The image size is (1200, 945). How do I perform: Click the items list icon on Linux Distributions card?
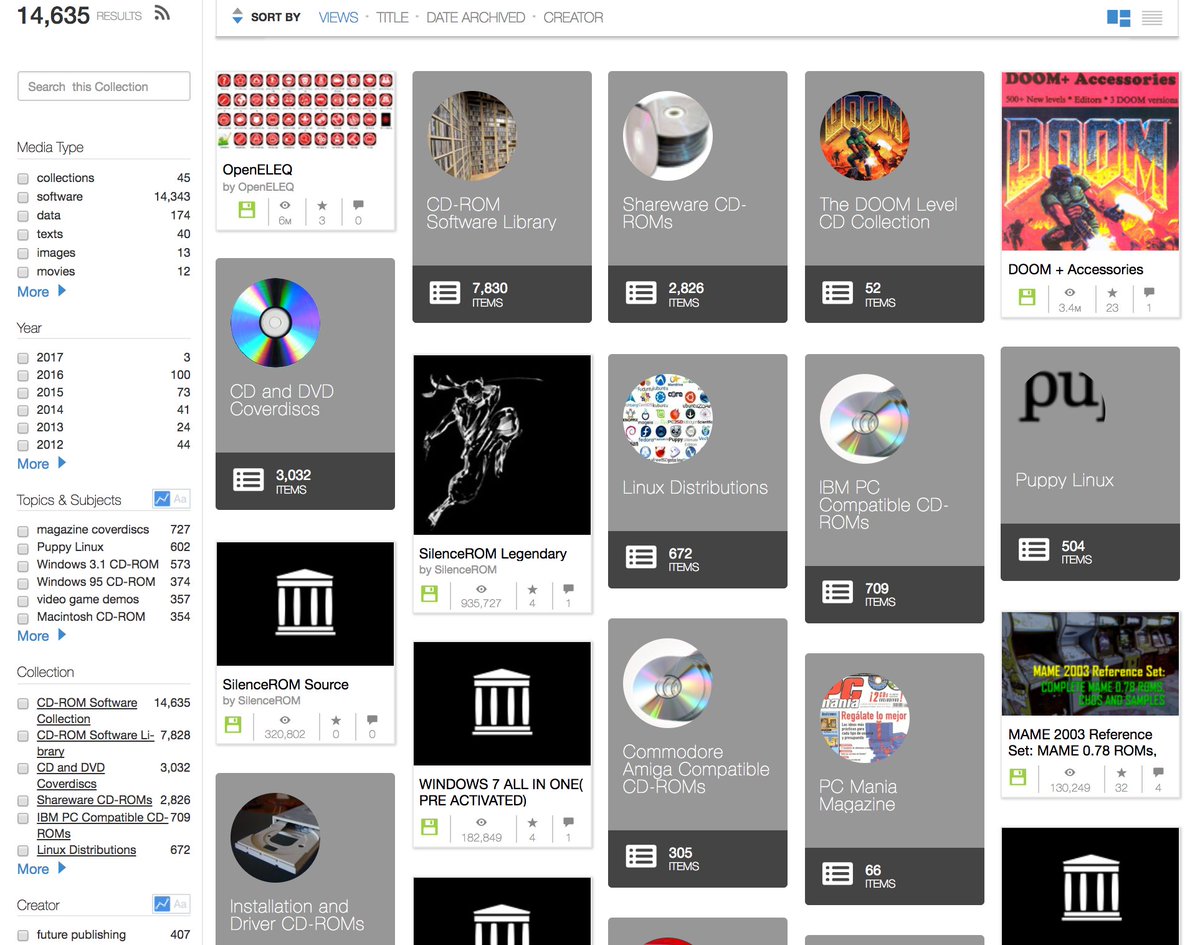[641, 558]
